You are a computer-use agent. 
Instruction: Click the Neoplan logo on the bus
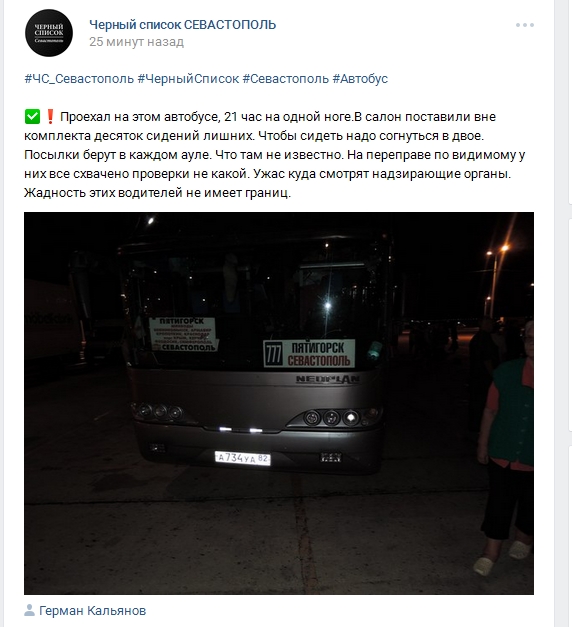point(328,379)
